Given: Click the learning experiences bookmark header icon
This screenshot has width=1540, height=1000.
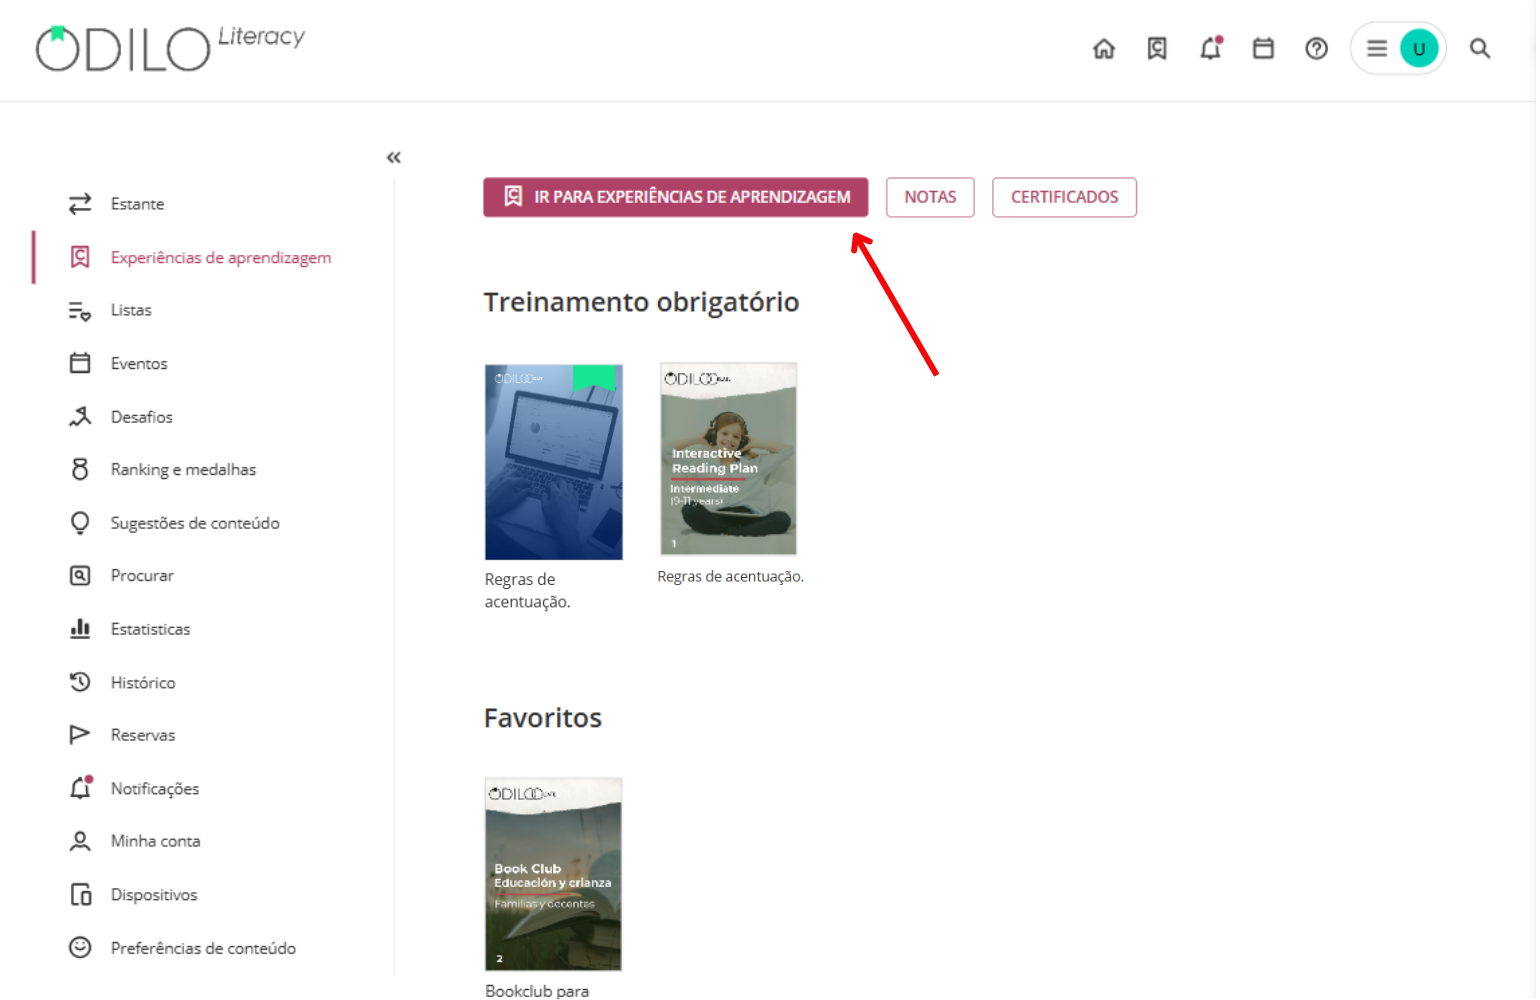Looking at the screenshot, I should (1157, 48).
